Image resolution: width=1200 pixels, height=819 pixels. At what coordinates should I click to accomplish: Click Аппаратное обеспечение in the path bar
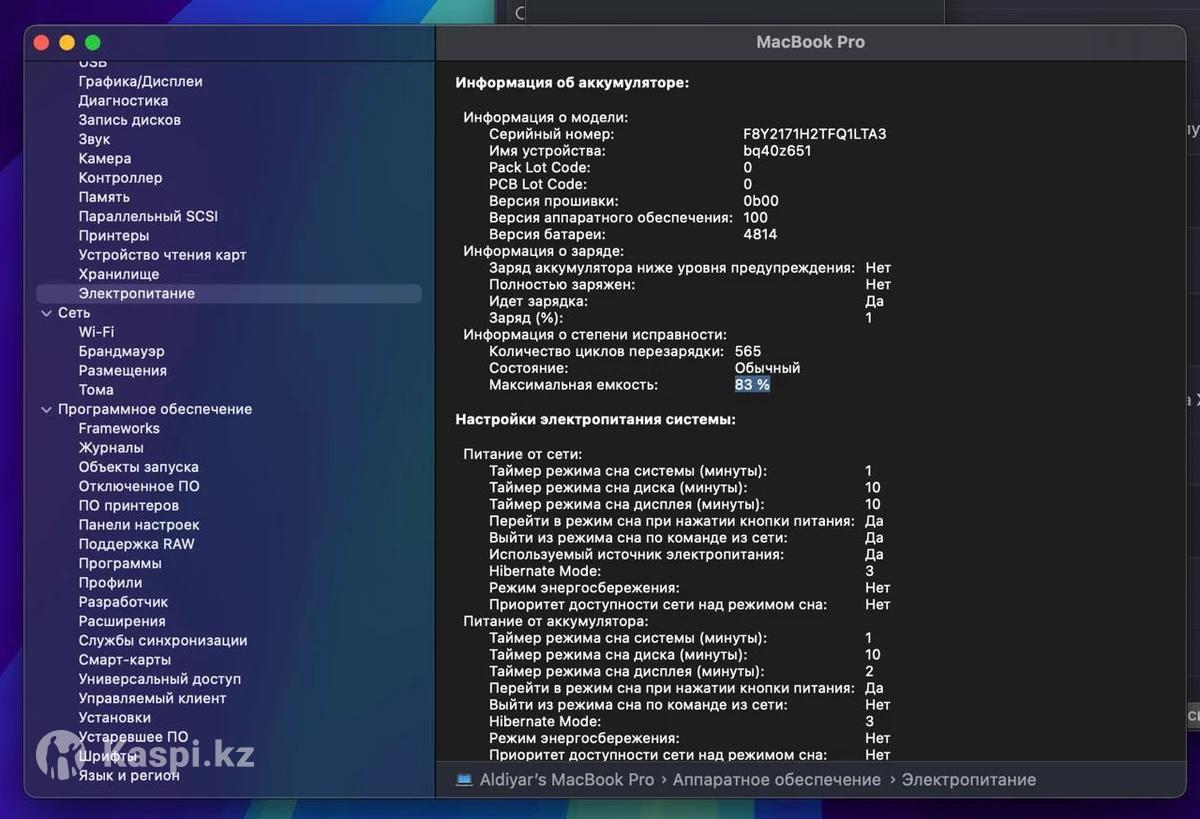pos(776,780)
